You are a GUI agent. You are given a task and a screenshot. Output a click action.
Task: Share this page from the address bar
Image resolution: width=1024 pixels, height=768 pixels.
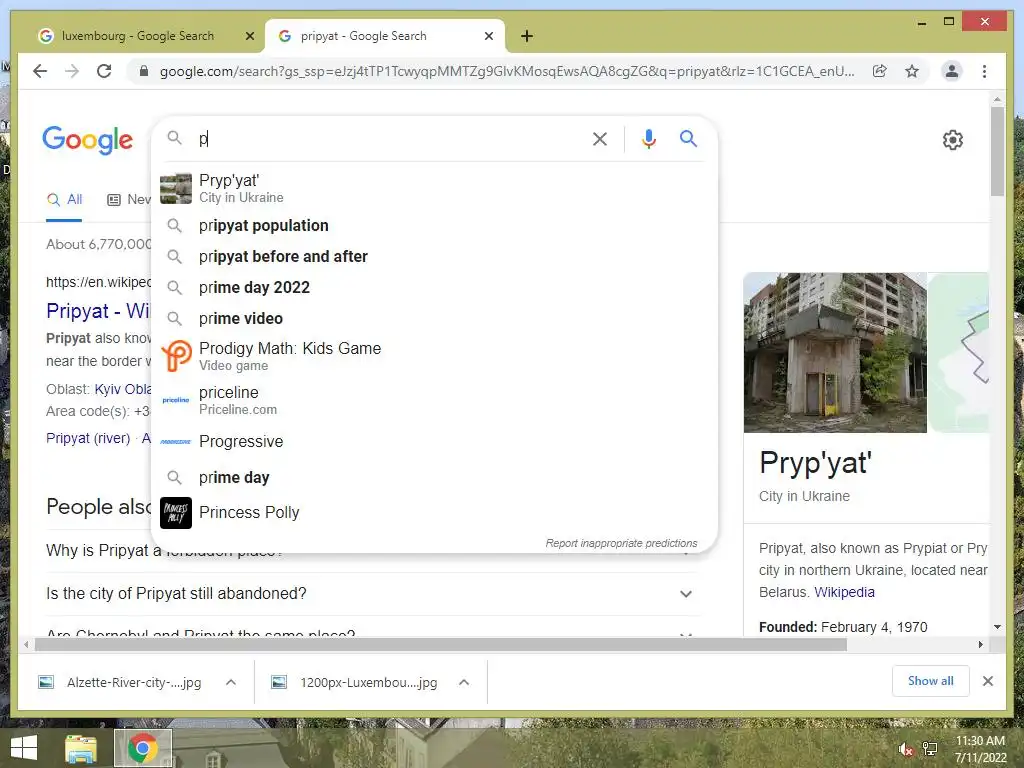pos(880,71)
